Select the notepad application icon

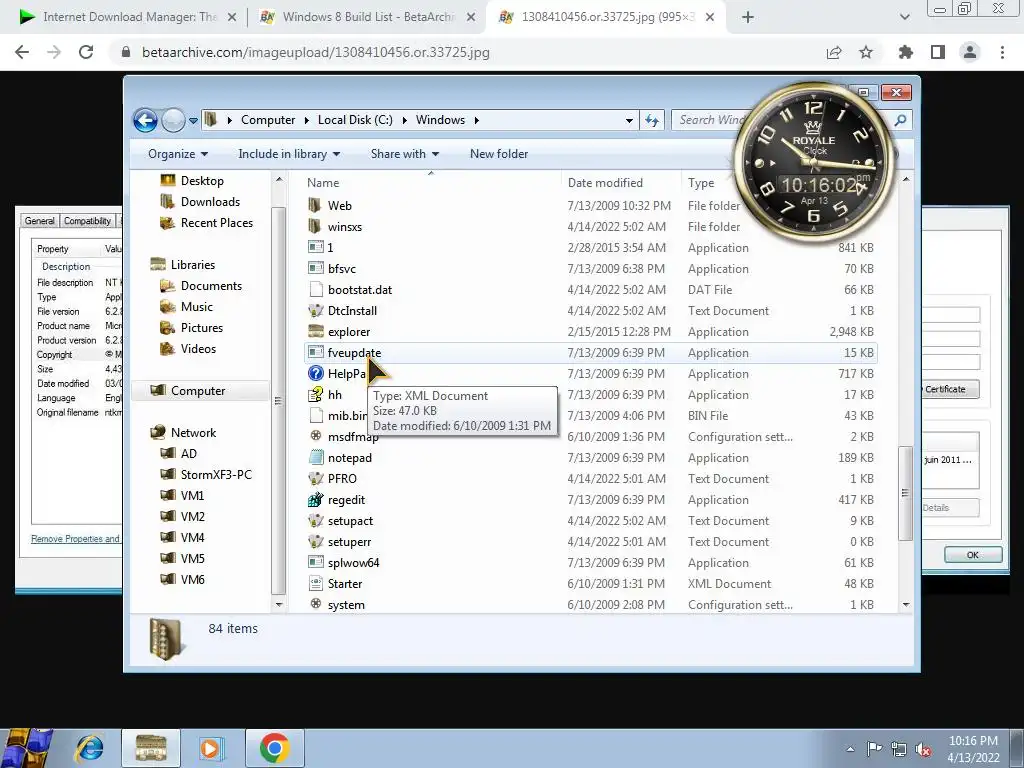coord(315,458)
